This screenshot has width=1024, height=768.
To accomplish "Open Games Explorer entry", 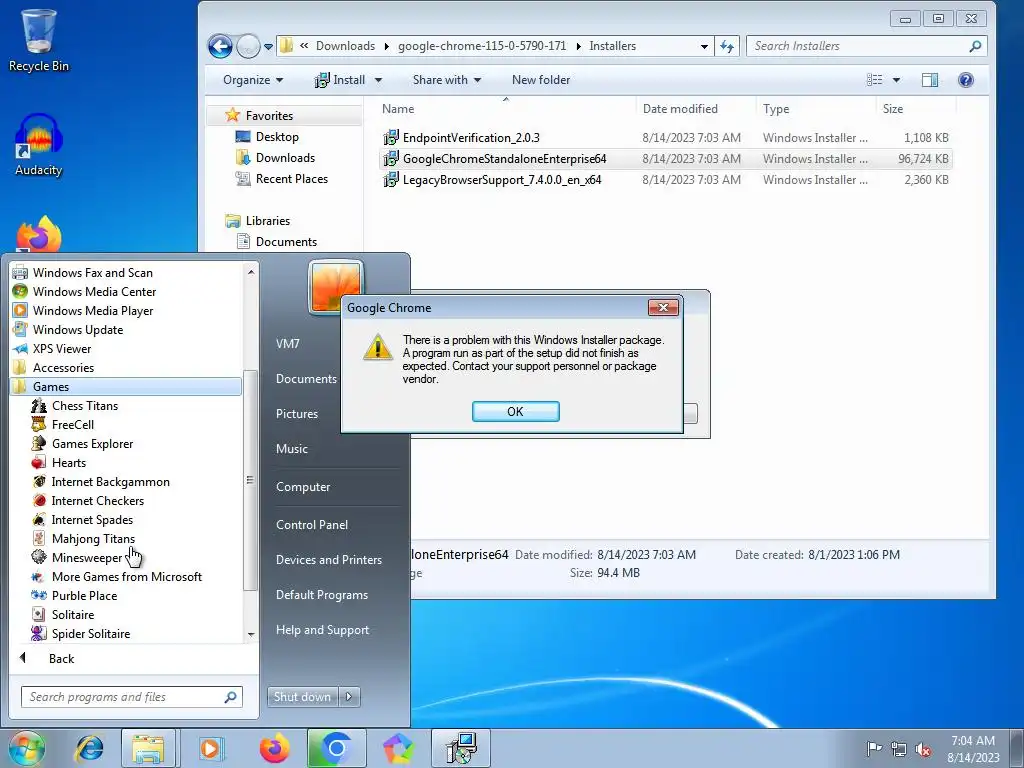I will click(x=92, y=443).
